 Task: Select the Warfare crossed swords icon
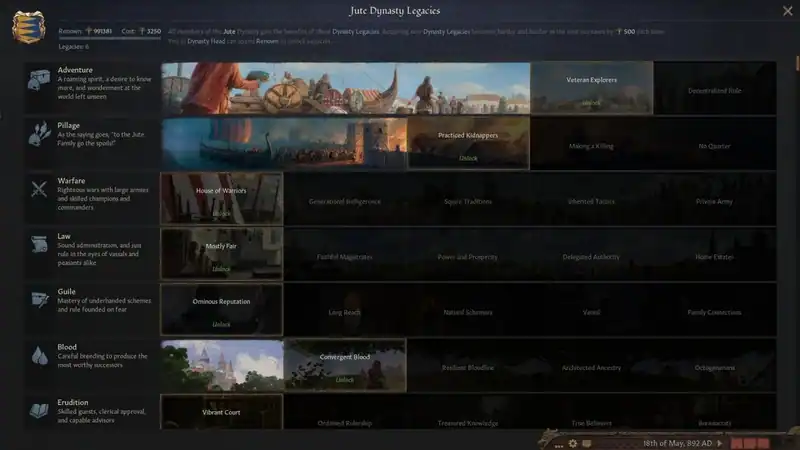point(39,189)
